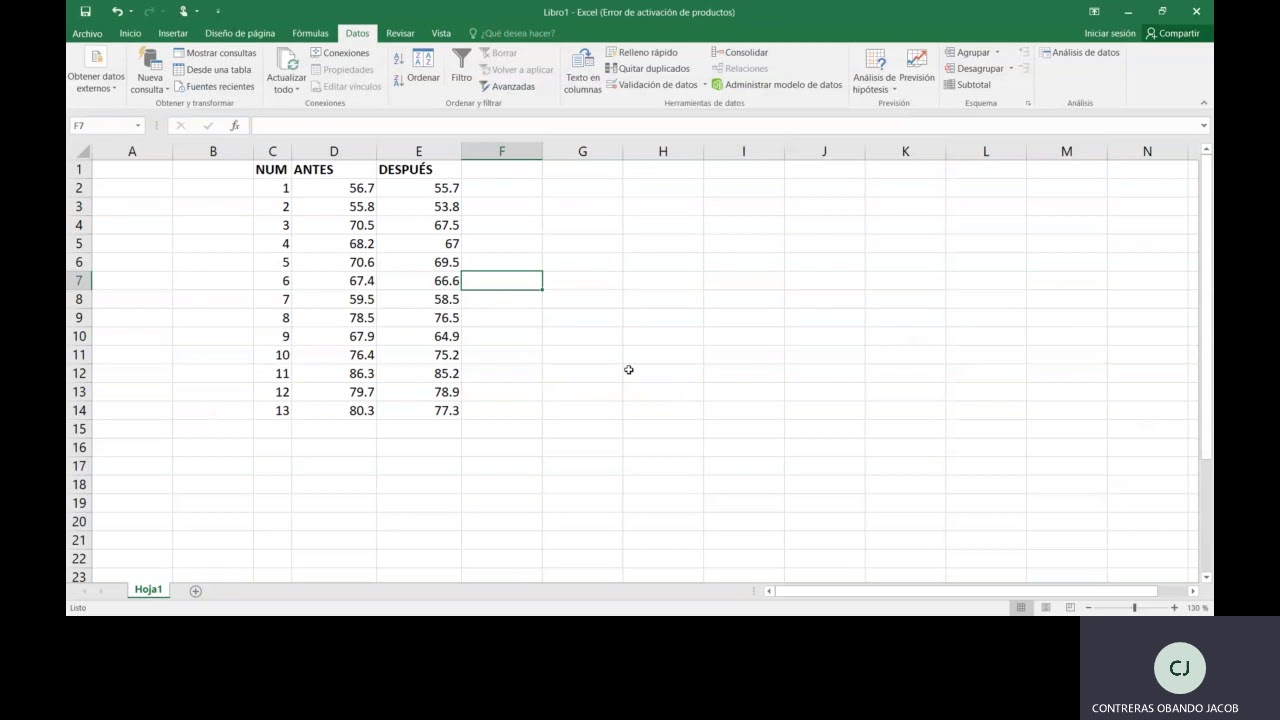
Task: Open Actualizar todo dropdown
Action: 286,71
